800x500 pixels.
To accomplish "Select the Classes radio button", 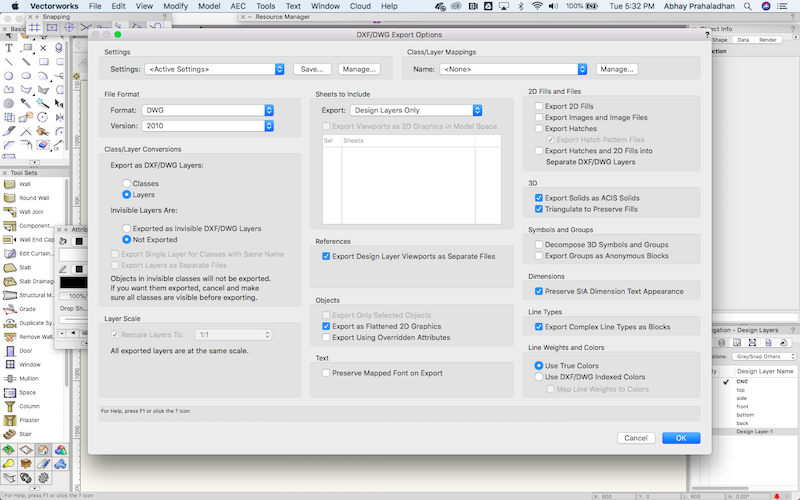I will click(x=127, y=183).
